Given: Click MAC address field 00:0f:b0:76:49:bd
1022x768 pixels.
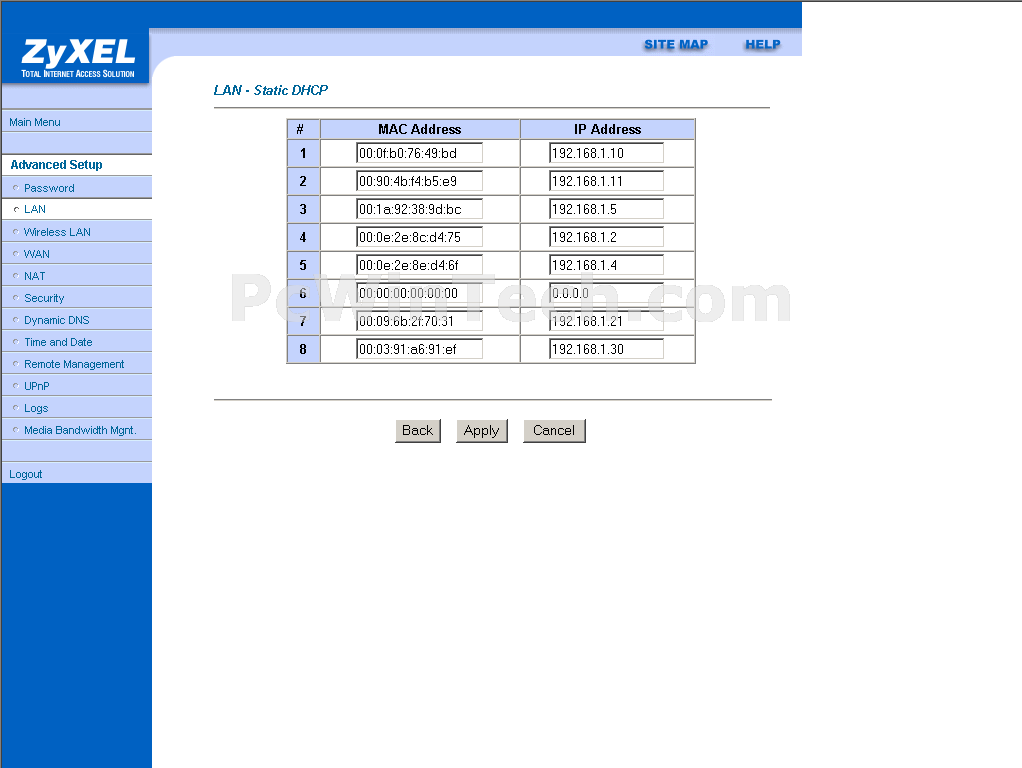Looking at the screenshot, I should coord(420,153).
